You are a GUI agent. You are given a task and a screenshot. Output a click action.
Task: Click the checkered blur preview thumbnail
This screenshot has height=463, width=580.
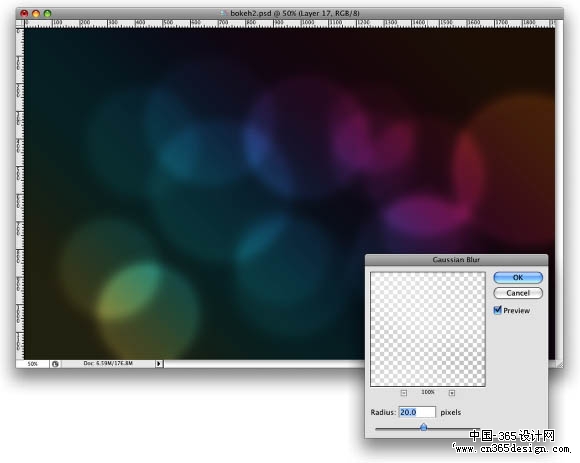[x=428, y=329]
